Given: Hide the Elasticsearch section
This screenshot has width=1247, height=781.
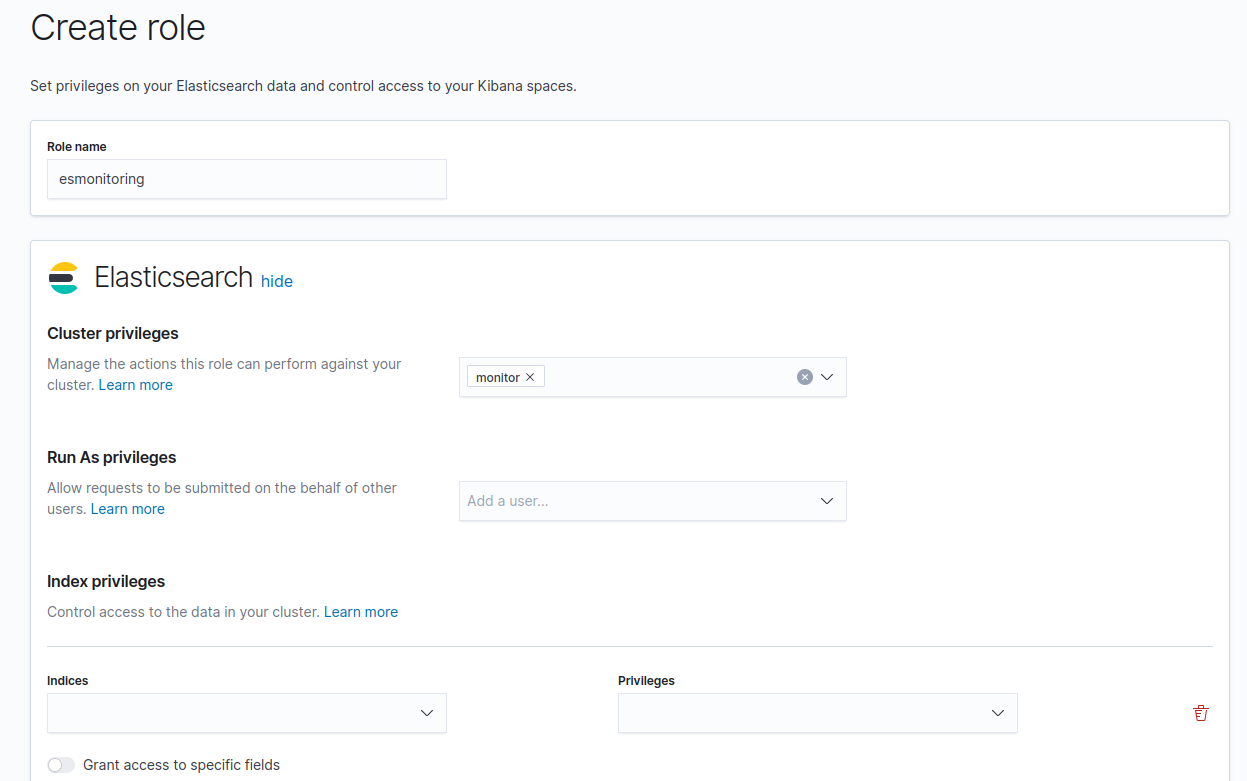Looking at the screenshot, I should coord(277,282).
